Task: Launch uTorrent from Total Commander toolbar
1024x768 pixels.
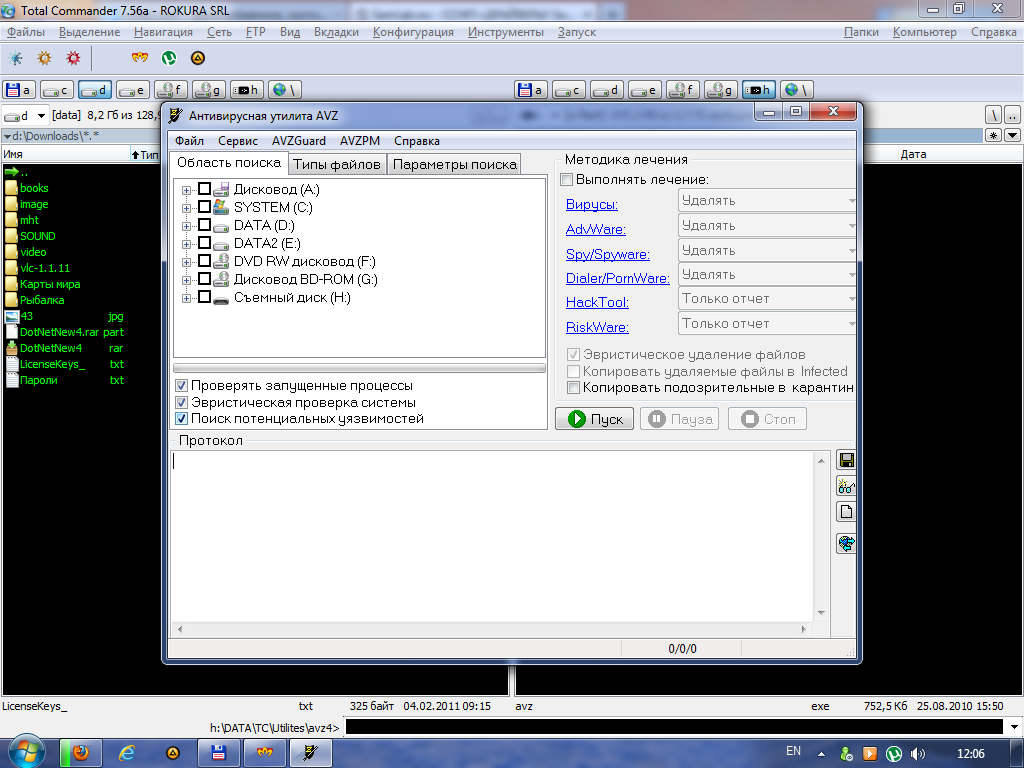Action: pos(168,58)
